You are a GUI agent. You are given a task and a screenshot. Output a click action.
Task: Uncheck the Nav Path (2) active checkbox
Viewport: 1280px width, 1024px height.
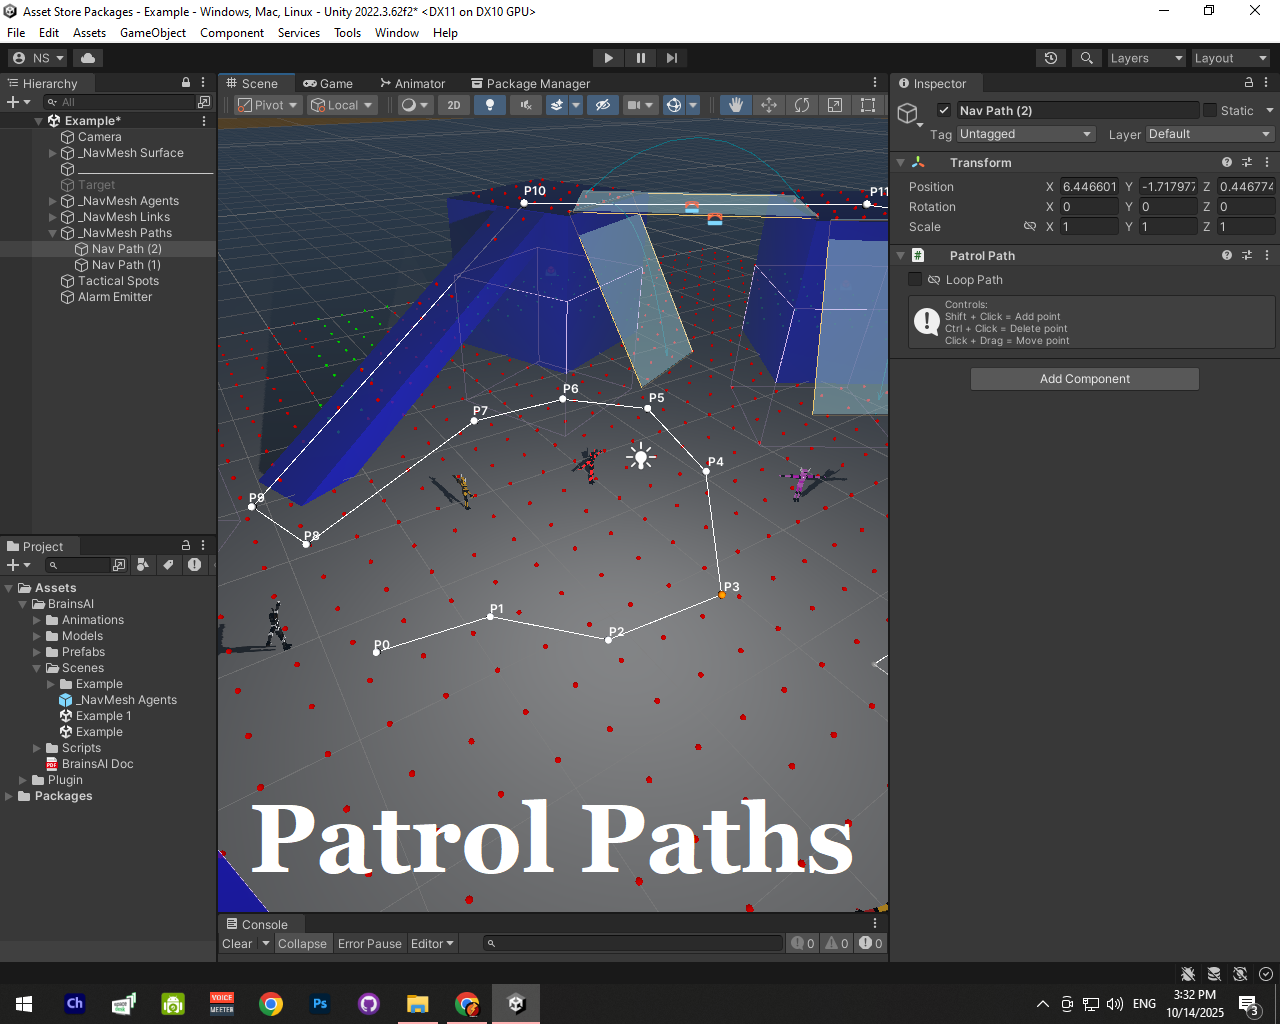[x=943, y=110]
